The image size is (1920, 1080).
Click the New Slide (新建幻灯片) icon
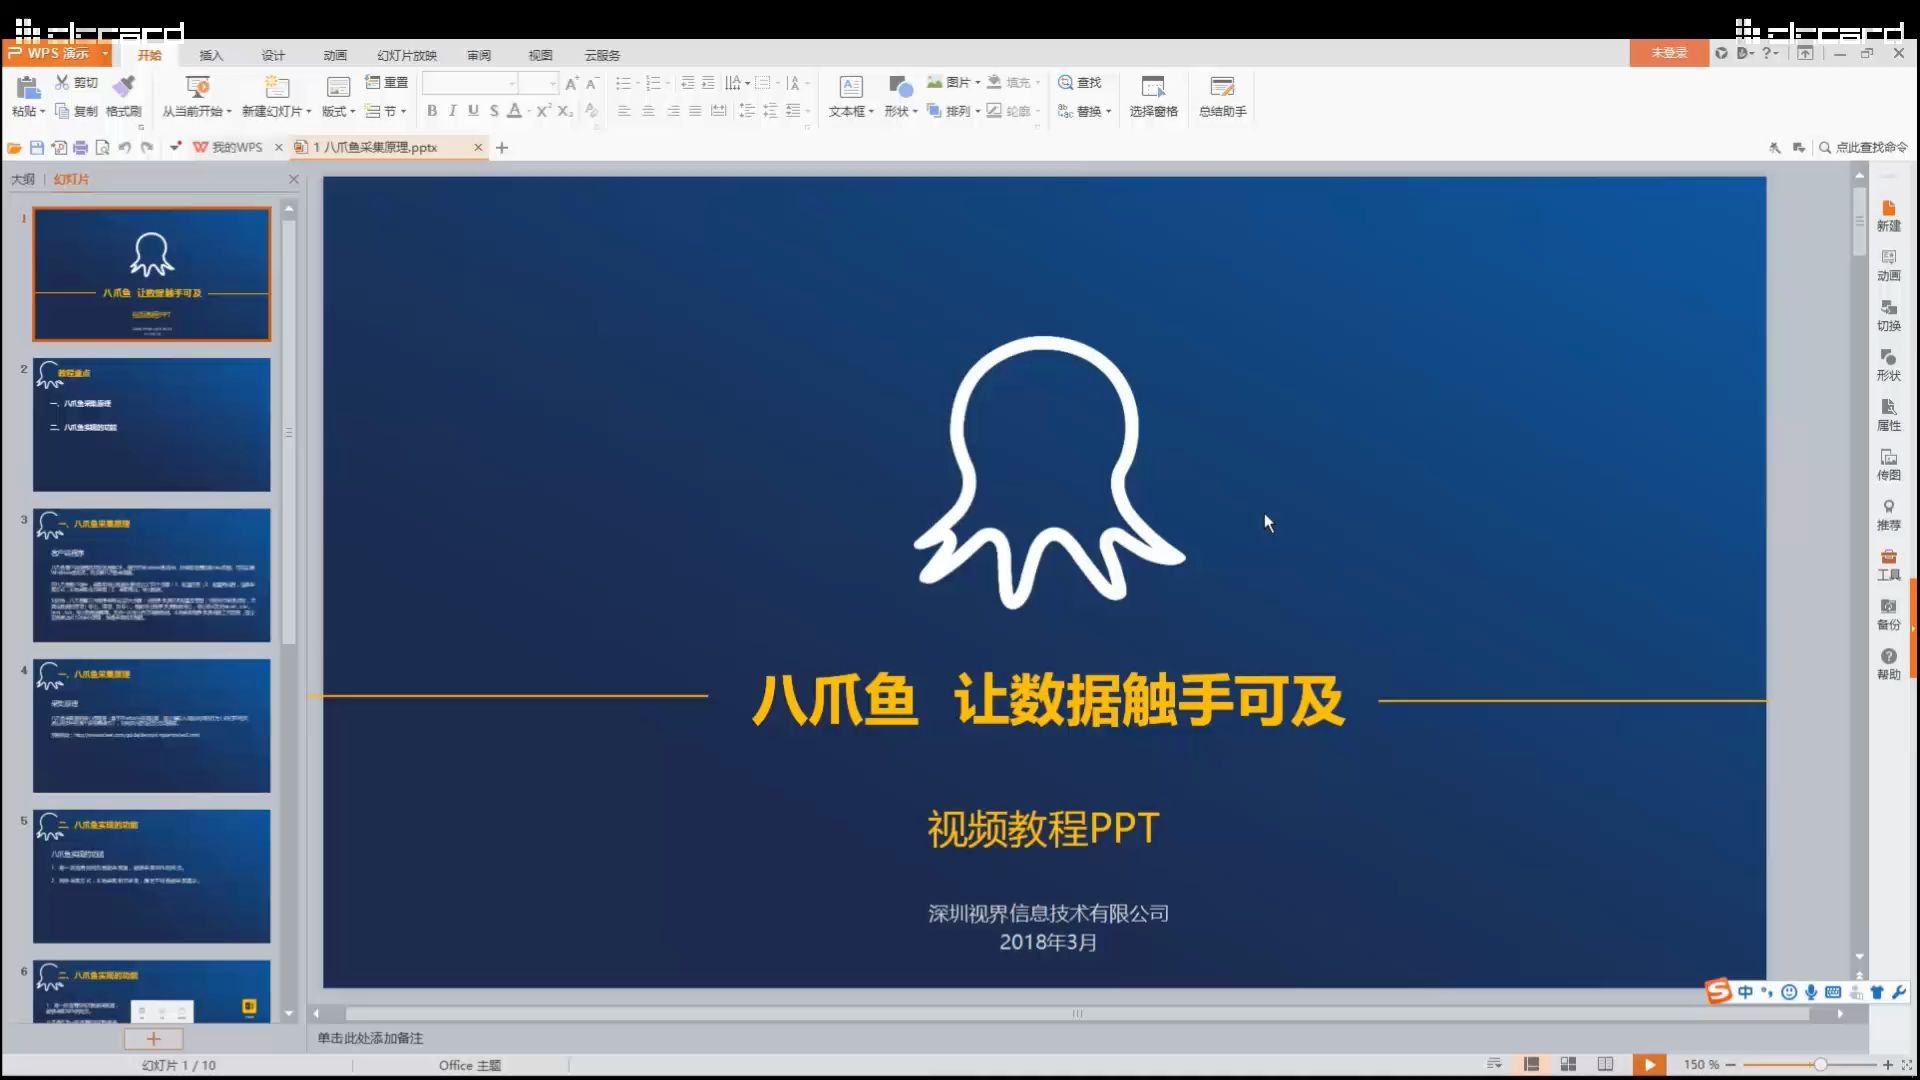277,87
